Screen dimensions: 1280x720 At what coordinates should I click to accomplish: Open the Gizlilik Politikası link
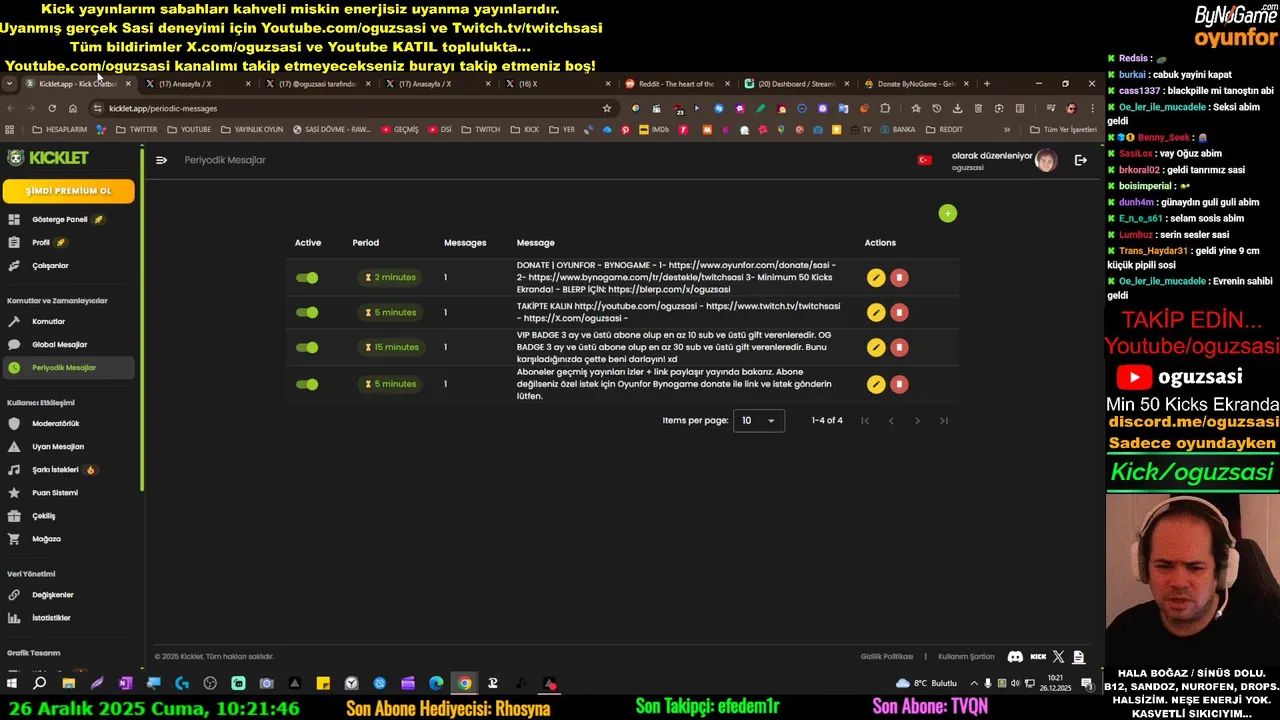887,657
